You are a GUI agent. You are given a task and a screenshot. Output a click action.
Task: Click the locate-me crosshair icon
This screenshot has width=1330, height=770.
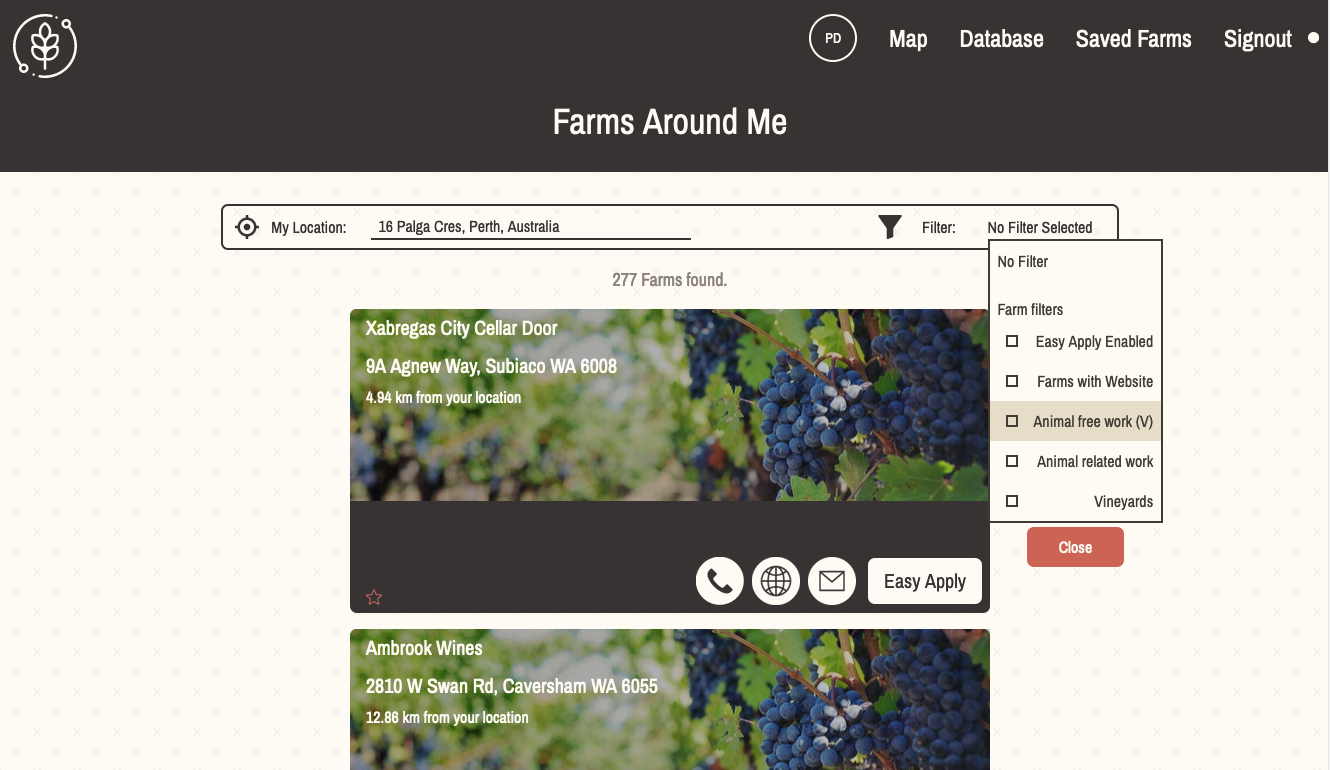247,227
